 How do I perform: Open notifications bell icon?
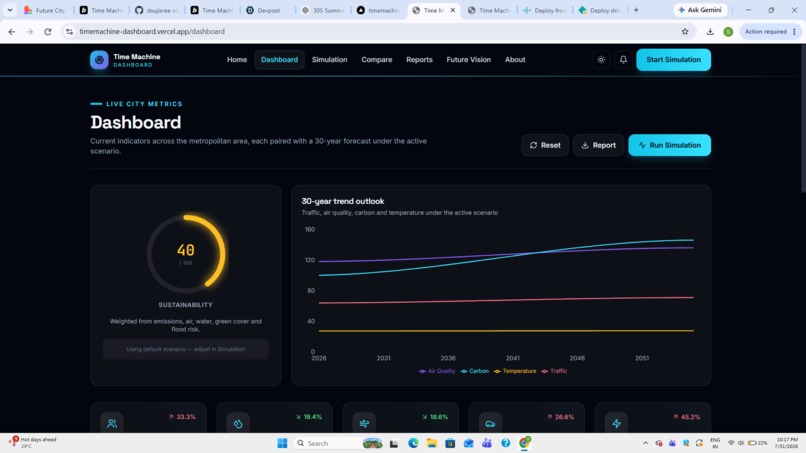click(x=623, y=60)
